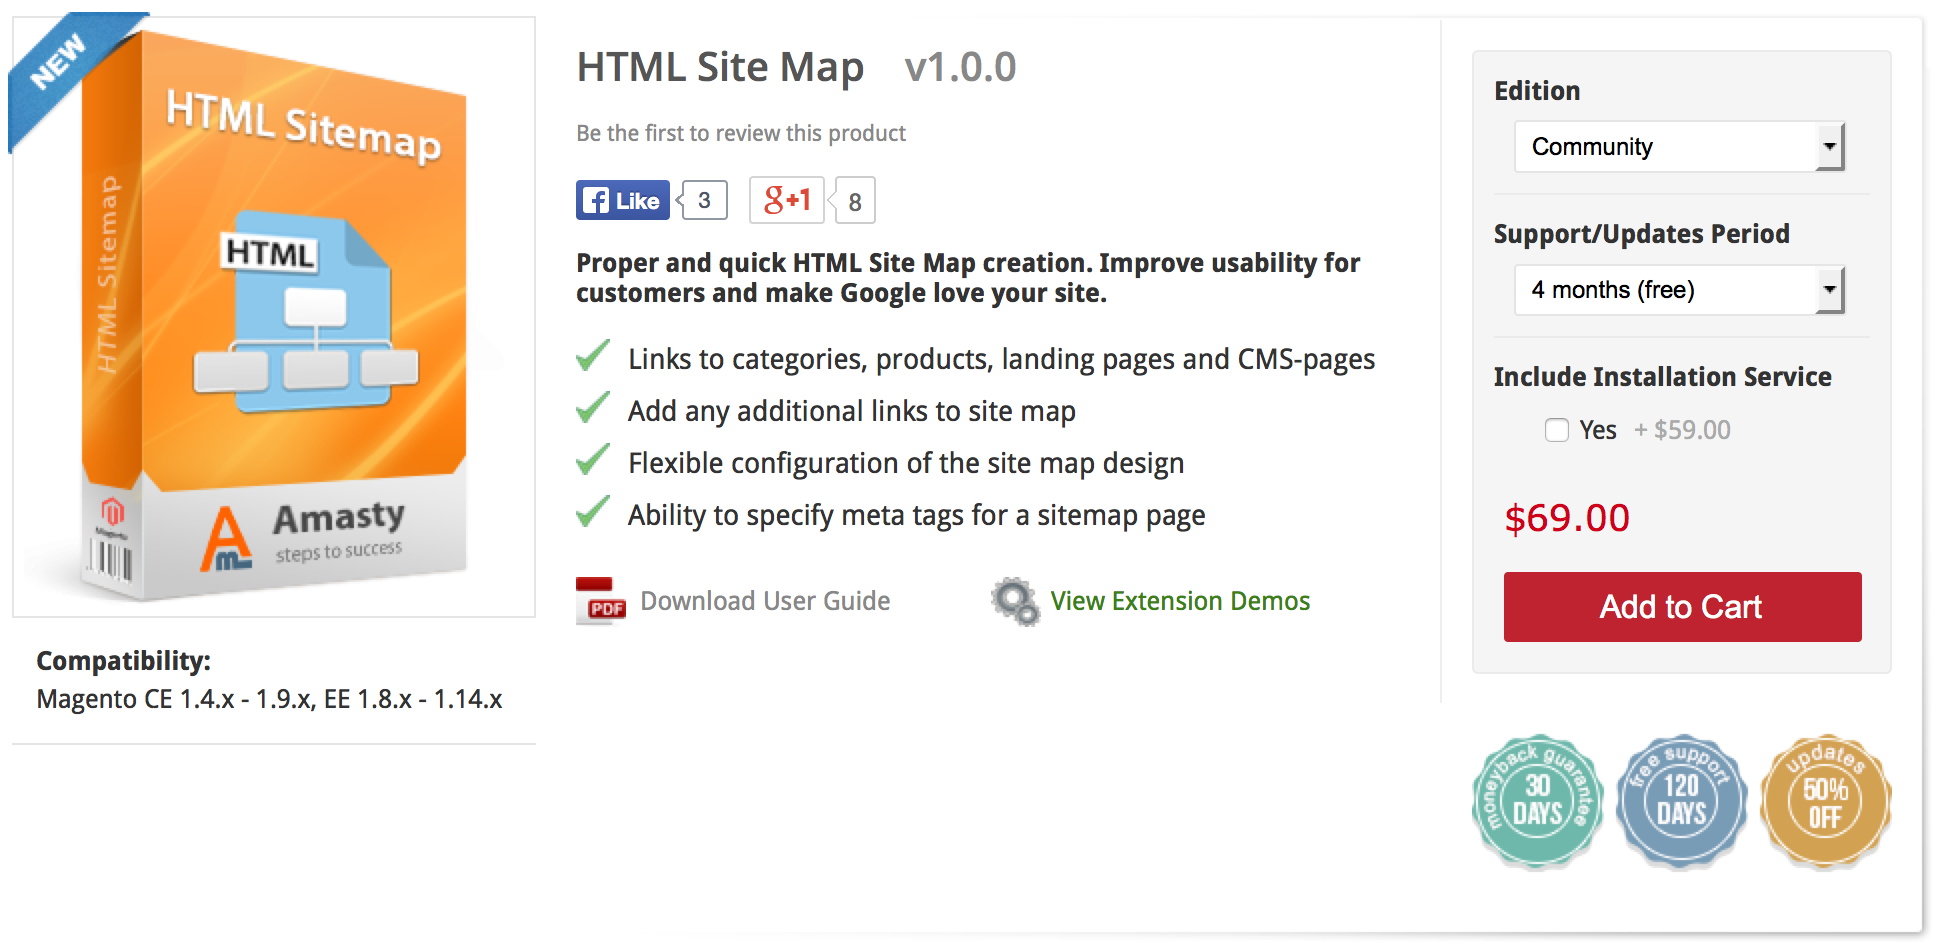This screenshot has width=1936, height=942.
Task: Expand the Support/Updates Period dropdown
Action: tap(1678, 290)
